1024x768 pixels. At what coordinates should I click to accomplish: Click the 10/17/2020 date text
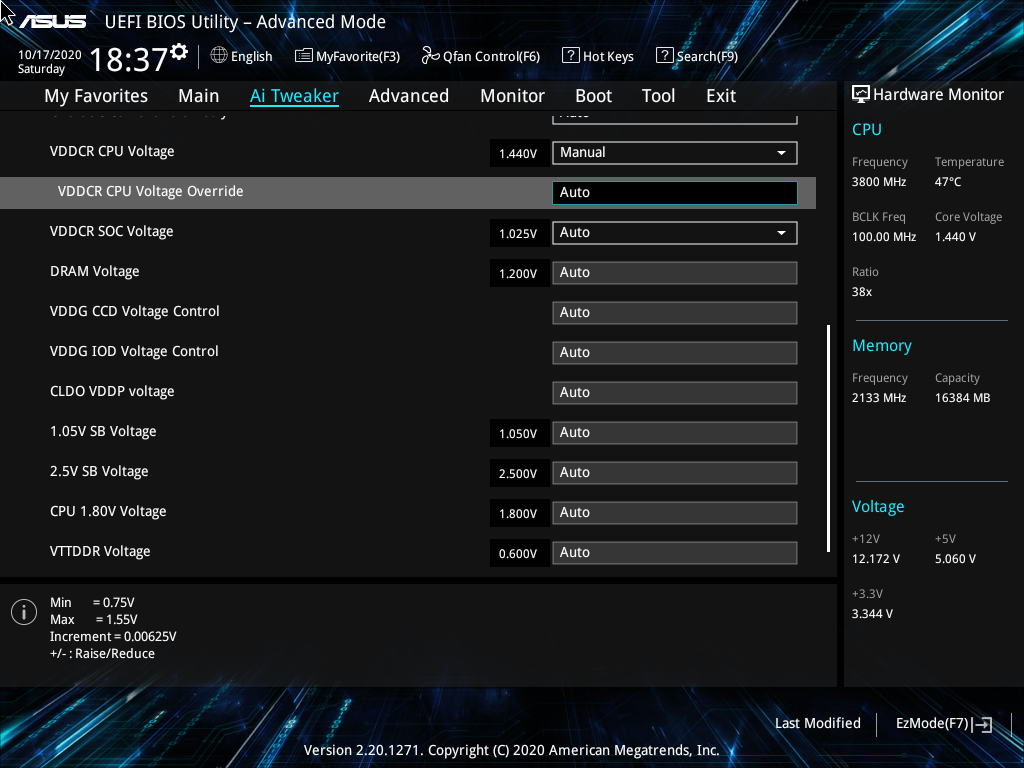click(x=50, y=55)
